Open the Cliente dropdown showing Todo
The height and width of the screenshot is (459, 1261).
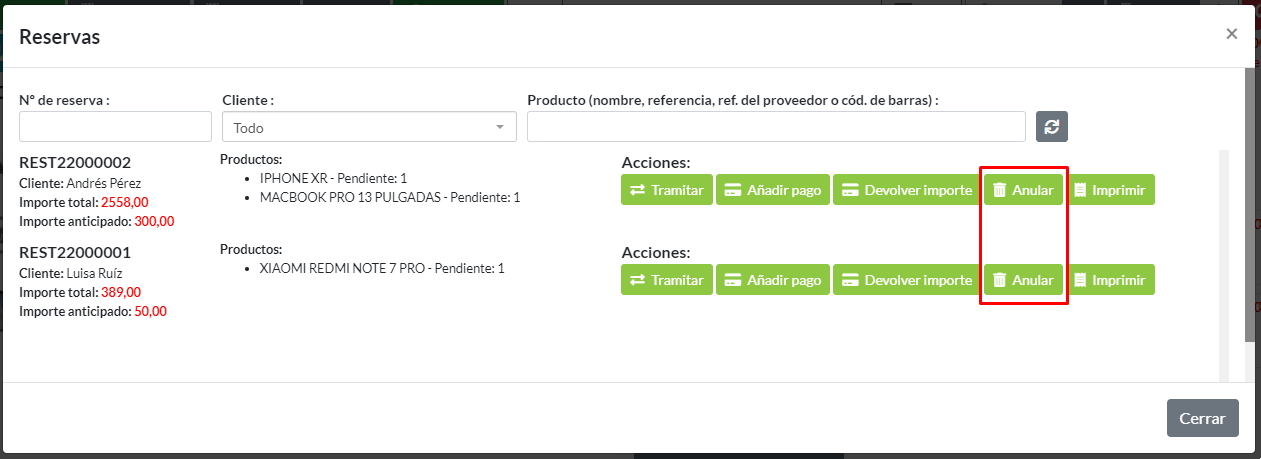[x=360, y=127]
